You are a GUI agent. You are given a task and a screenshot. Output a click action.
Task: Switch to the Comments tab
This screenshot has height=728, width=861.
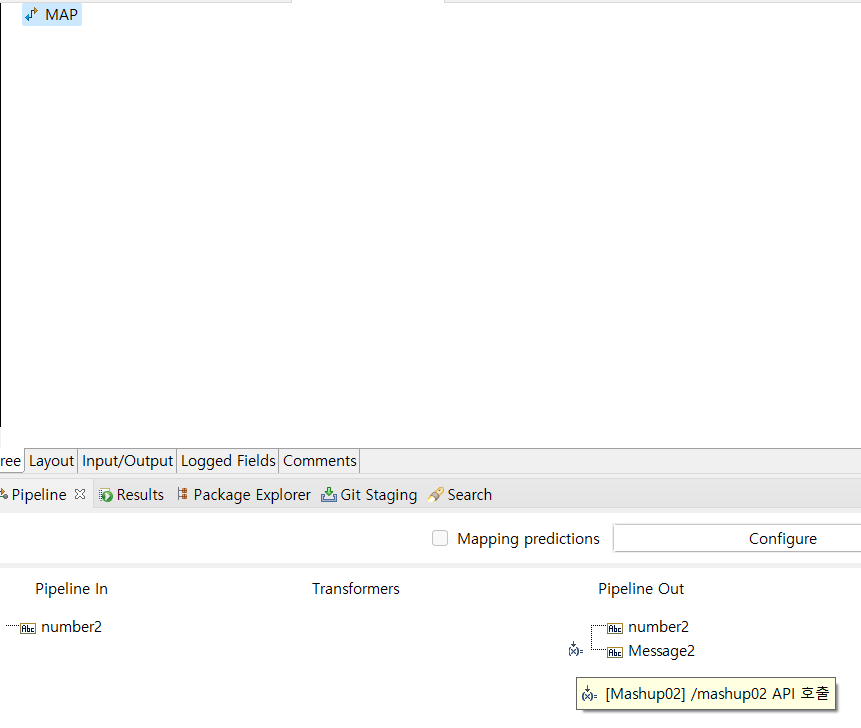[x=319, y=461]
